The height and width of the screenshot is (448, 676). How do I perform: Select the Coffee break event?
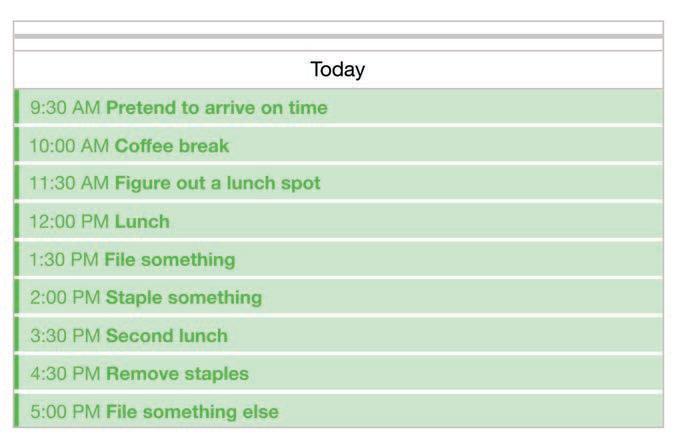point(172,146)
